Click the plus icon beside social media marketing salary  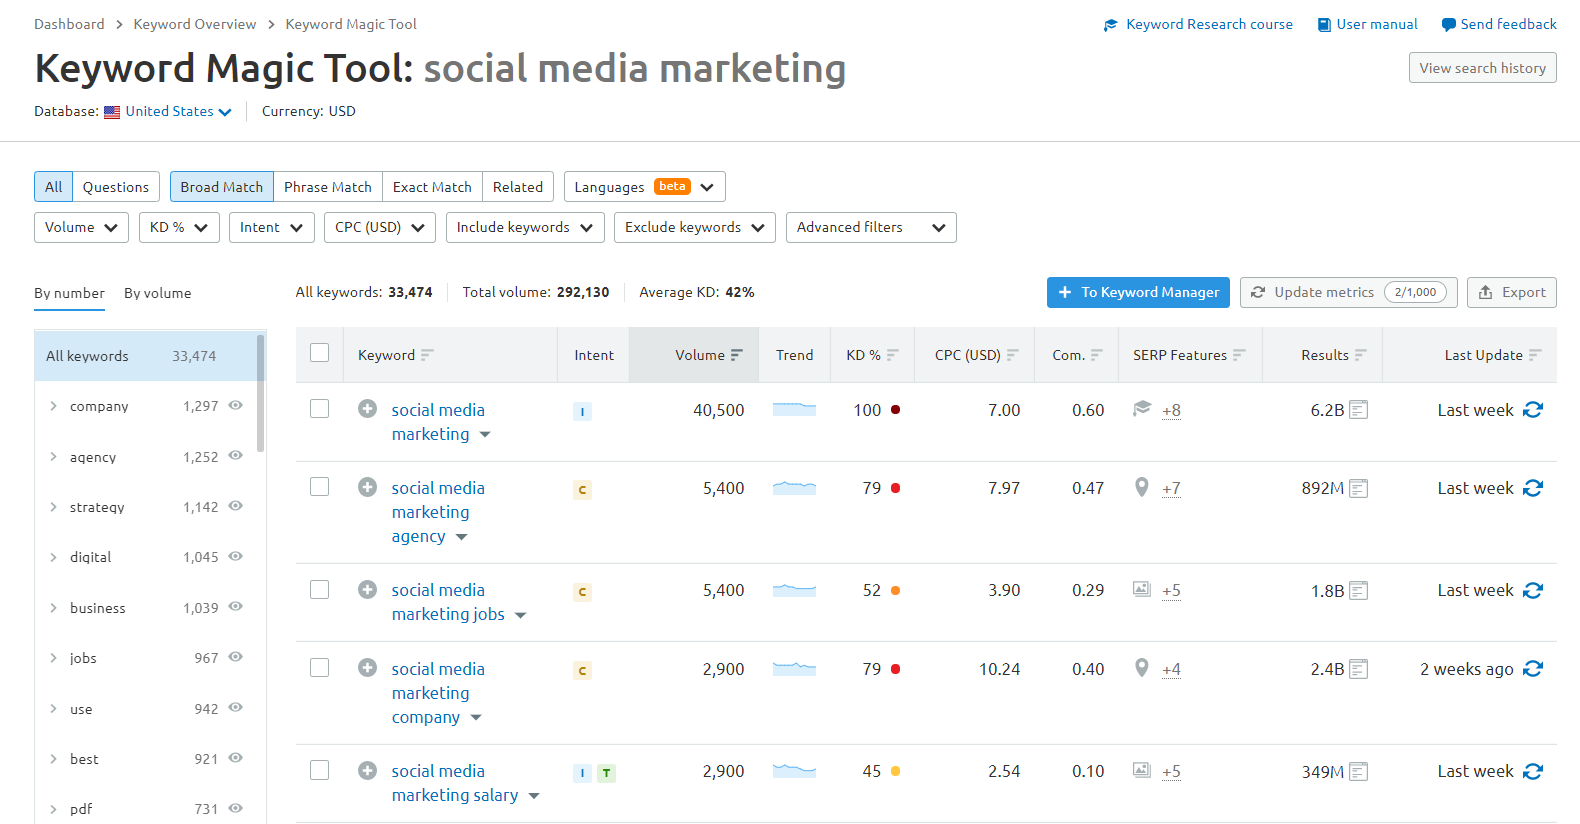[368, 771]
